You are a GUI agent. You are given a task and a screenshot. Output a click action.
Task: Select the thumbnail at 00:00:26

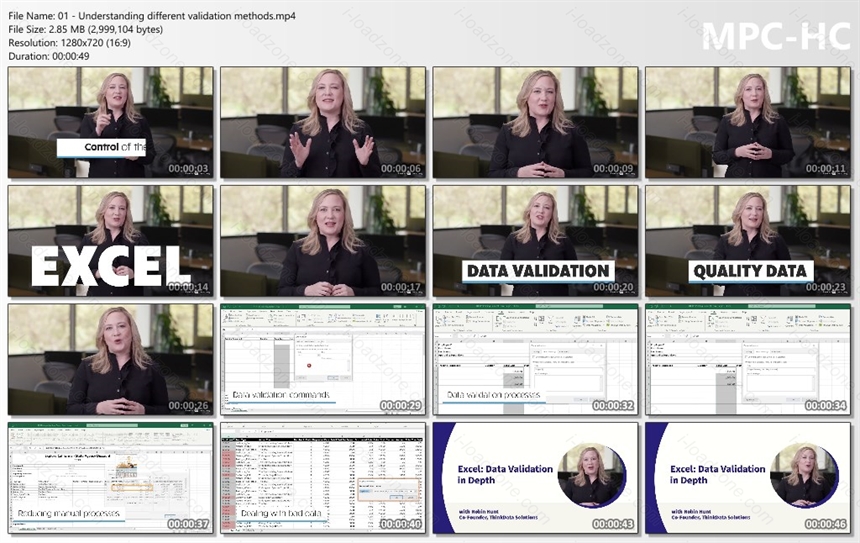[x=111, y=359]
